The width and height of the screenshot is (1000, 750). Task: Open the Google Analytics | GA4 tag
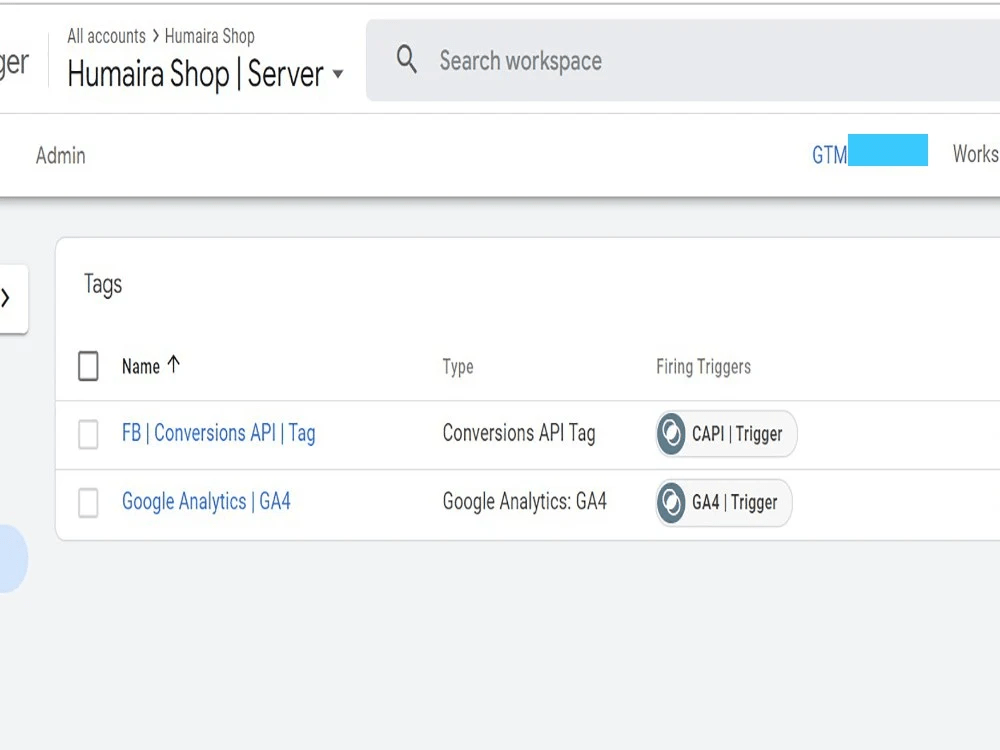(x=206, y=501)
